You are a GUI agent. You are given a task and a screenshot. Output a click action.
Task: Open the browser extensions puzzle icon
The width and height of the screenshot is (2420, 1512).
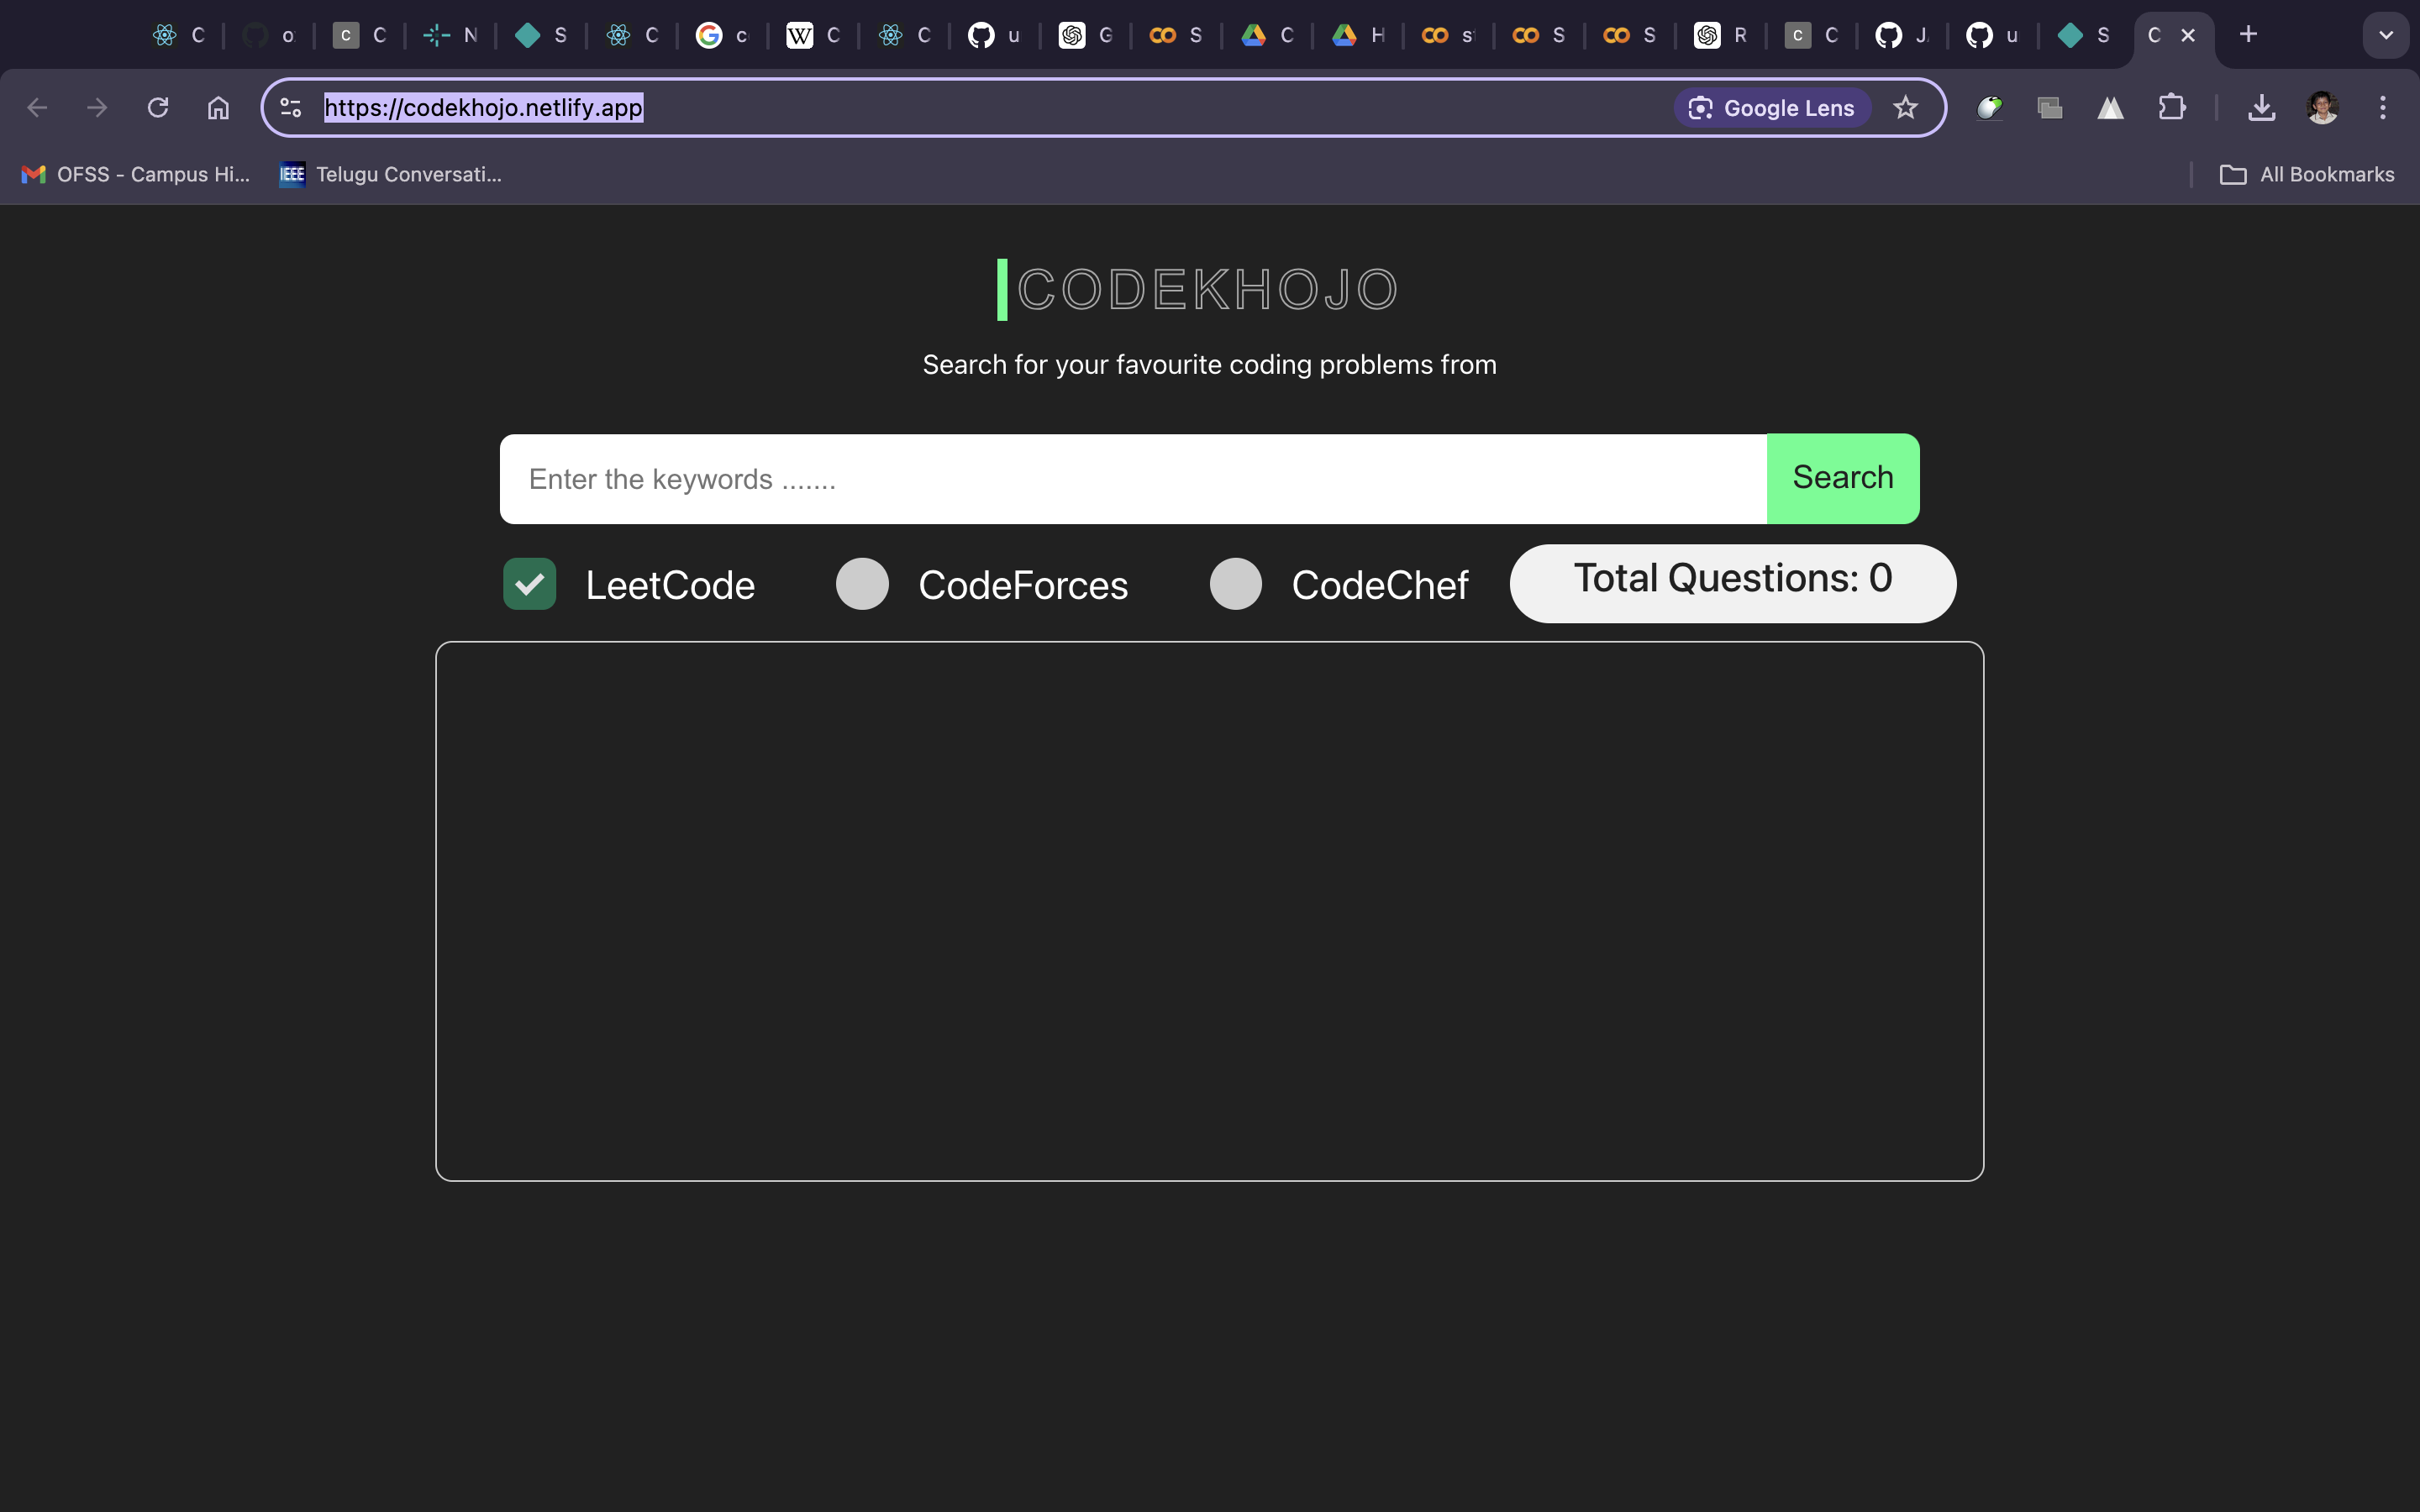[x=2174, y=107]
